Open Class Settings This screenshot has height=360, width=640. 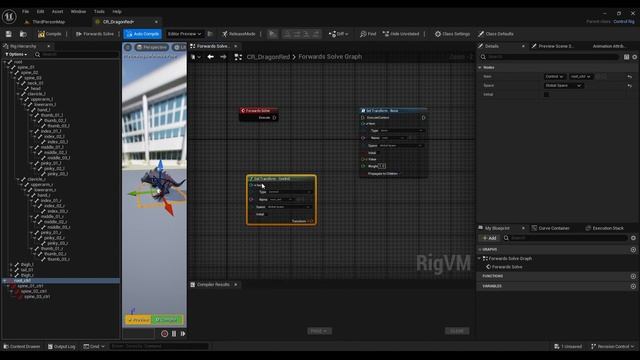(x=452, y=34)
